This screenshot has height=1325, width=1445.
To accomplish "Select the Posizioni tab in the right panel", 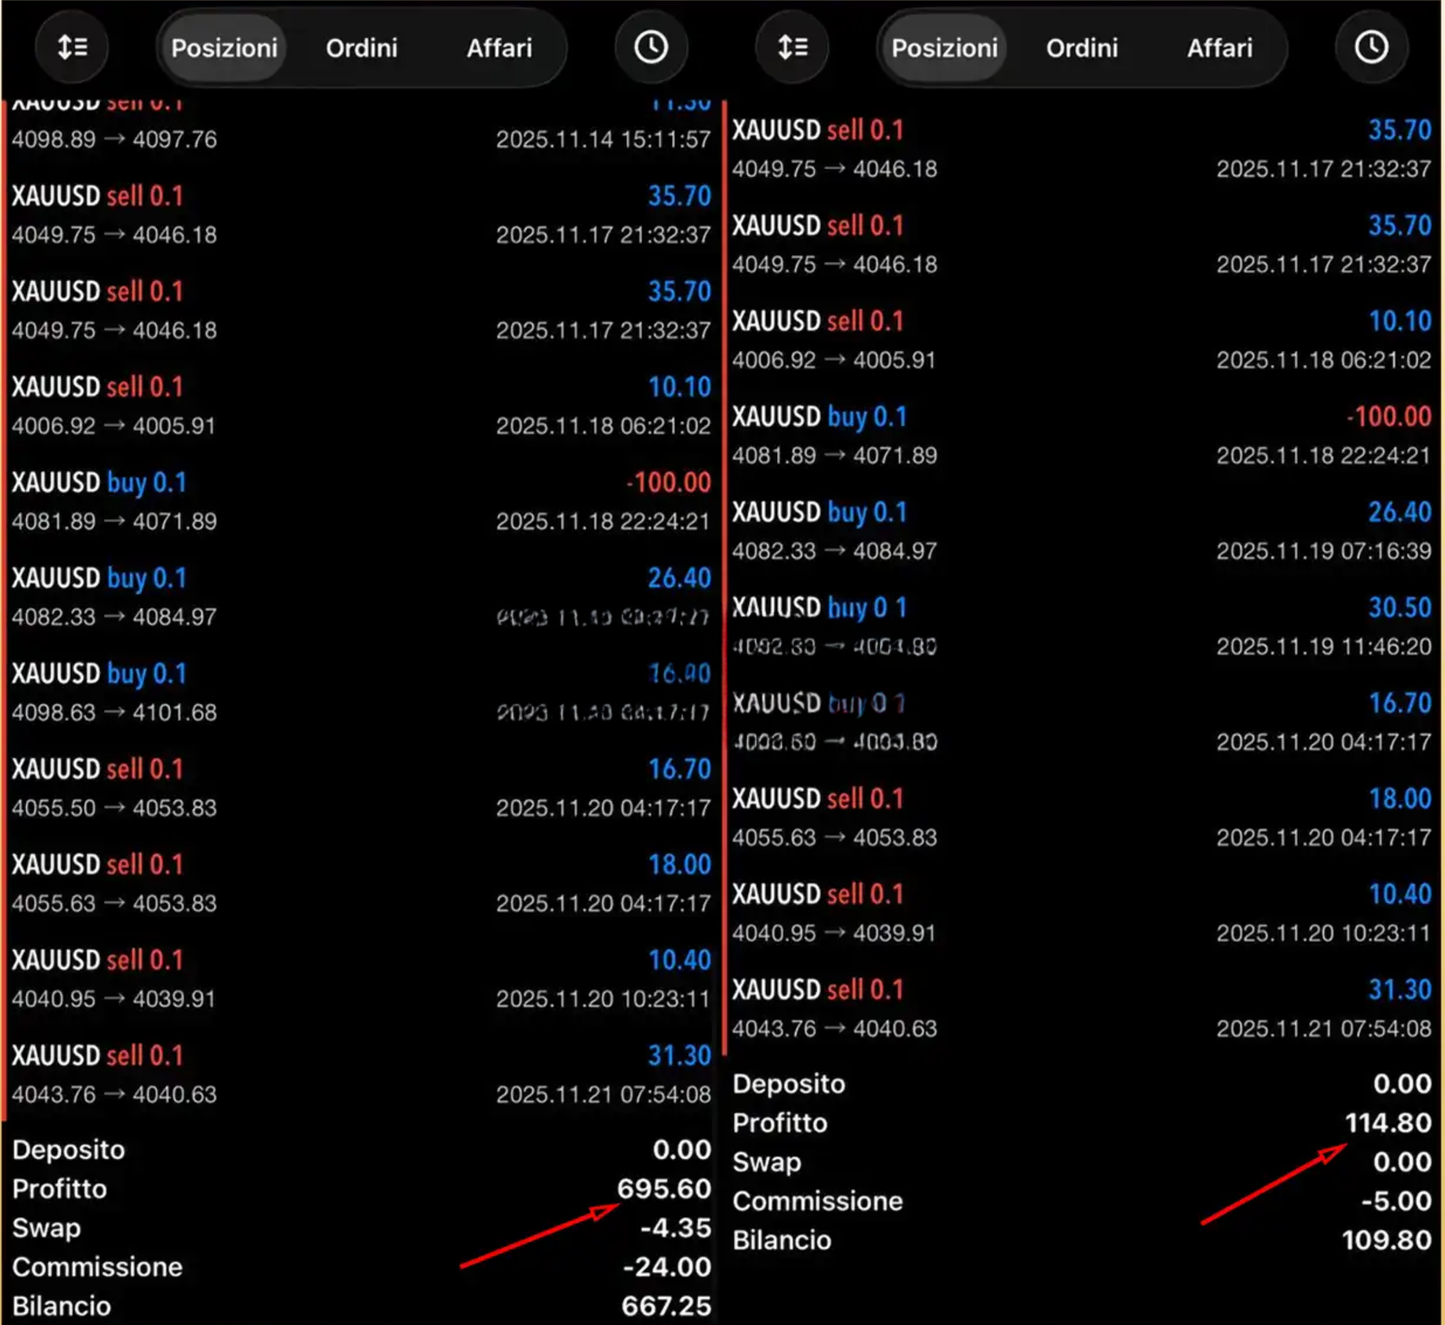I will [944, 48].
